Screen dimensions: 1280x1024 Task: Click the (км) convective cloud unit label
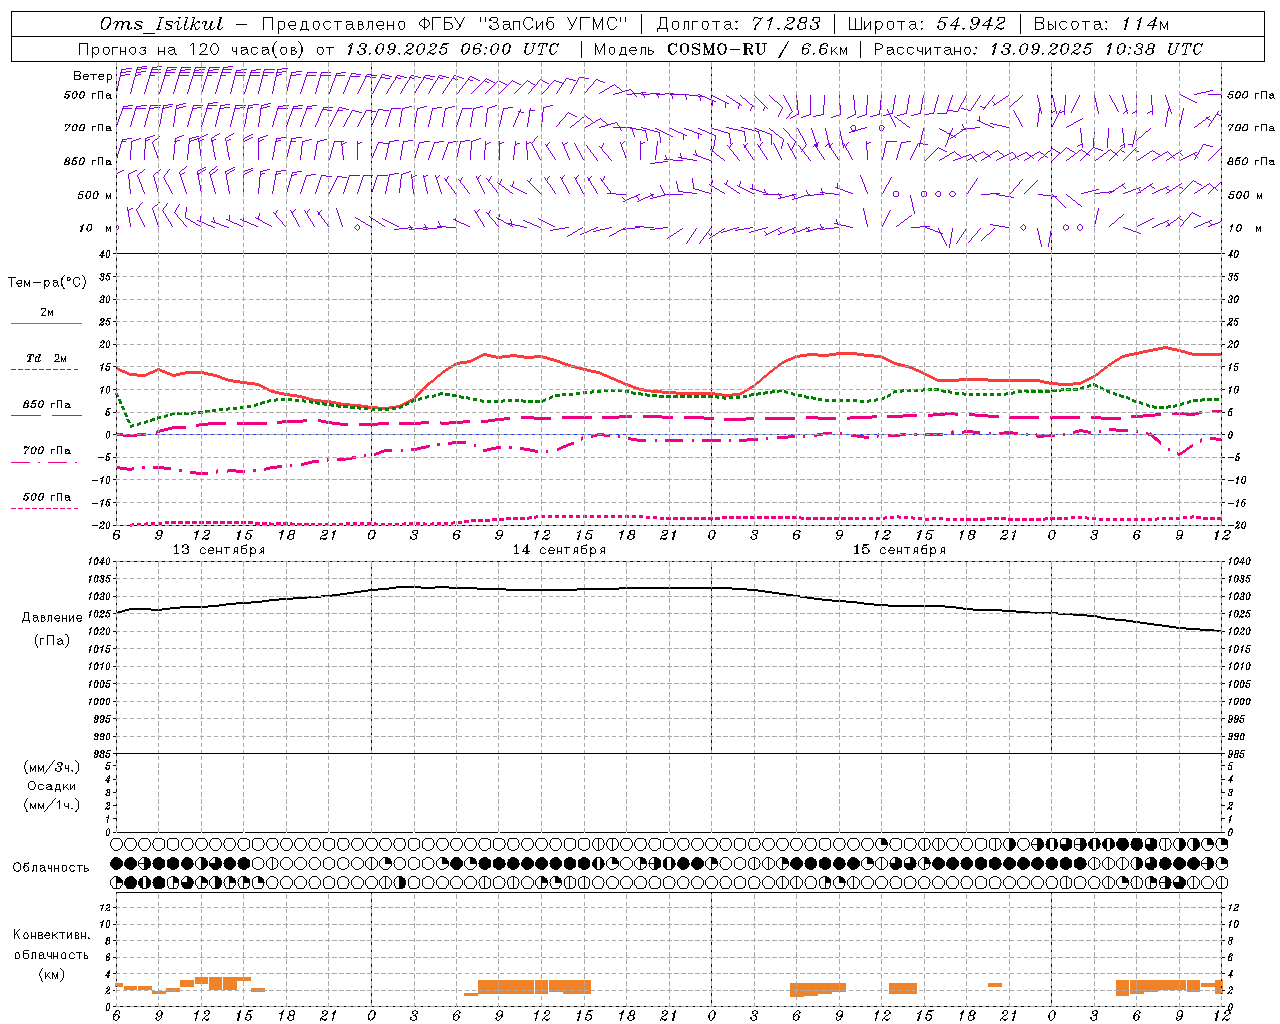click(51, 974)
